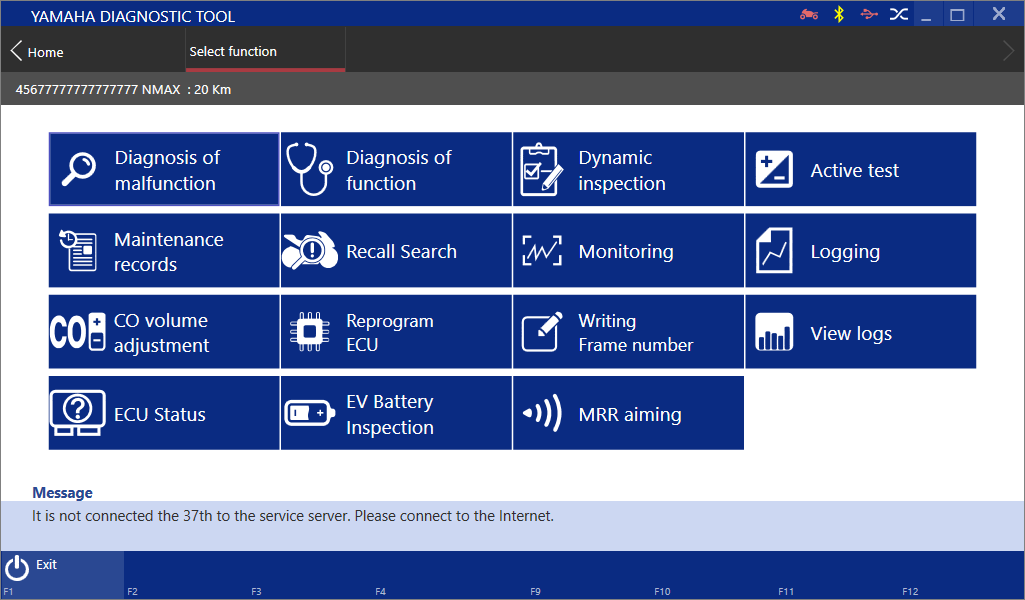
Task: Go back to Home
Action: 45,52
